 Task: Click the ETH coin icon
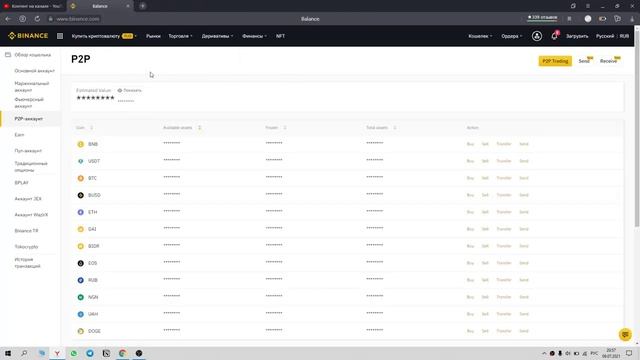pyautogui.click(x=80, y=212)
